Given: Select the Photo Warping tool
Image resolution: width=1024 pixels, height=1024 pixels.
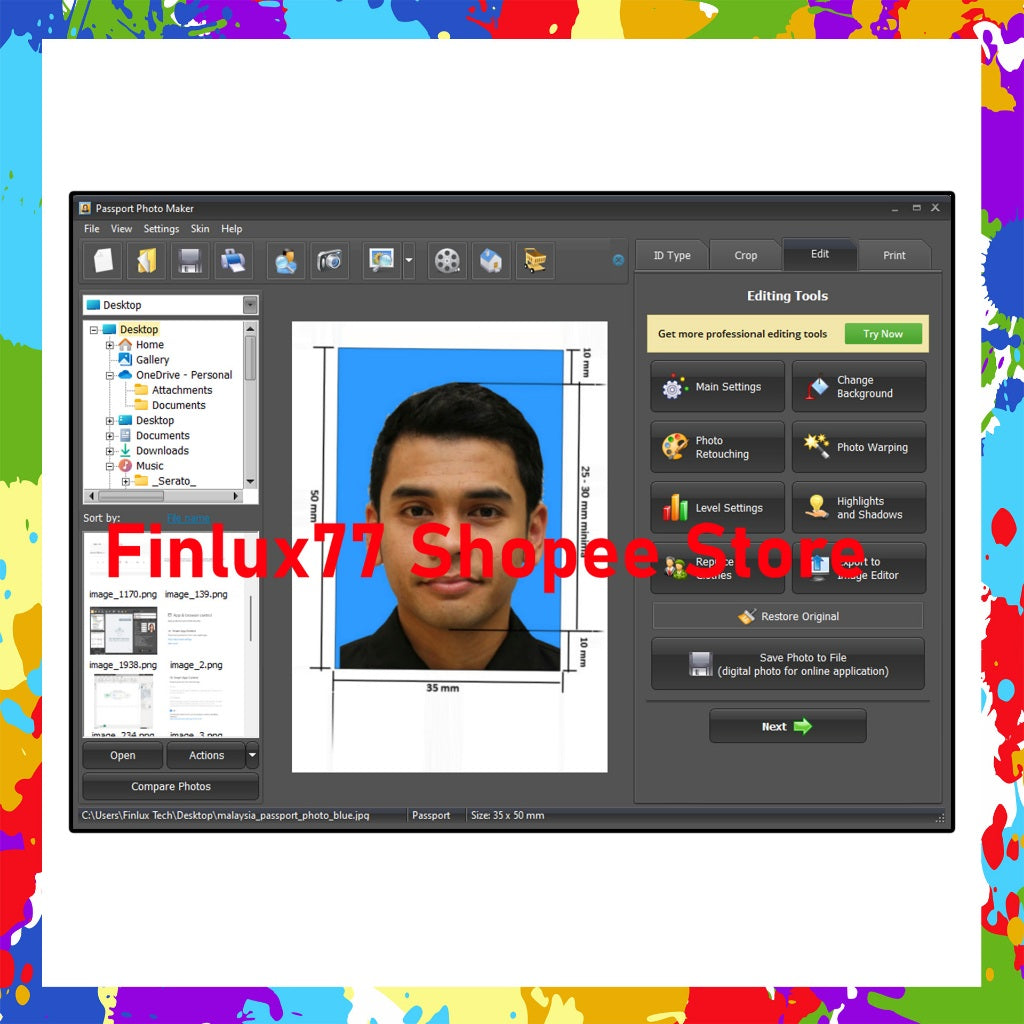Looking at the screenshot, I should [x=859, y=447].
